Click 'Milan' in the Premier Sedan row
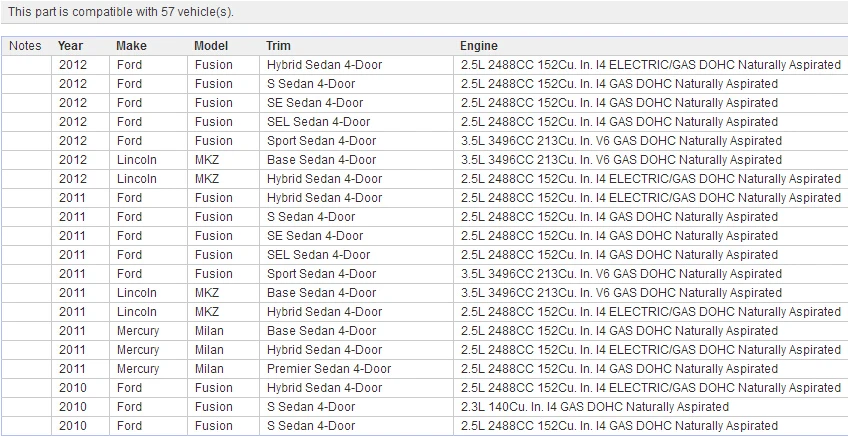 pos(209,369)
